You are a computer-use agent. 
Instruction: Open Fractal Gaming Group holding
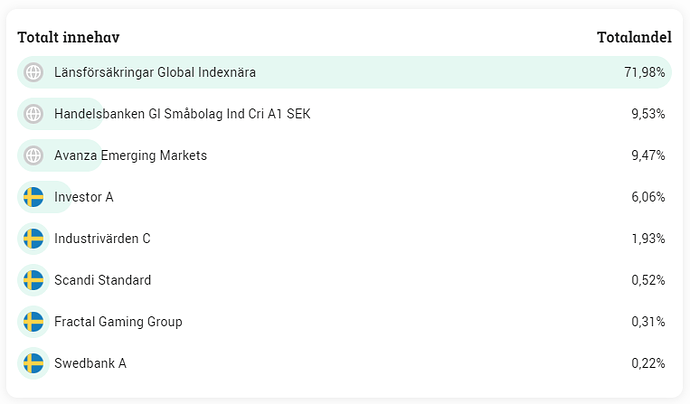[118, 322]
